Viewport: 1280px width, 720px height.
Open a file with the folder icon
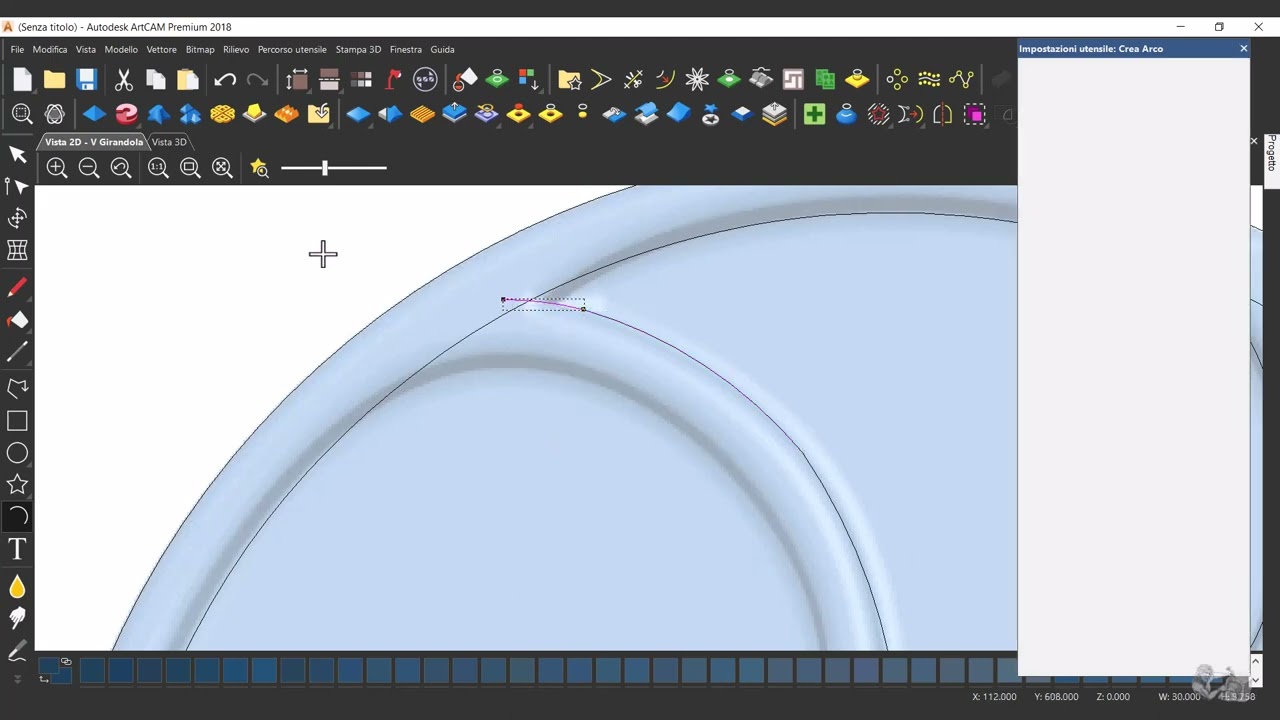54,80
